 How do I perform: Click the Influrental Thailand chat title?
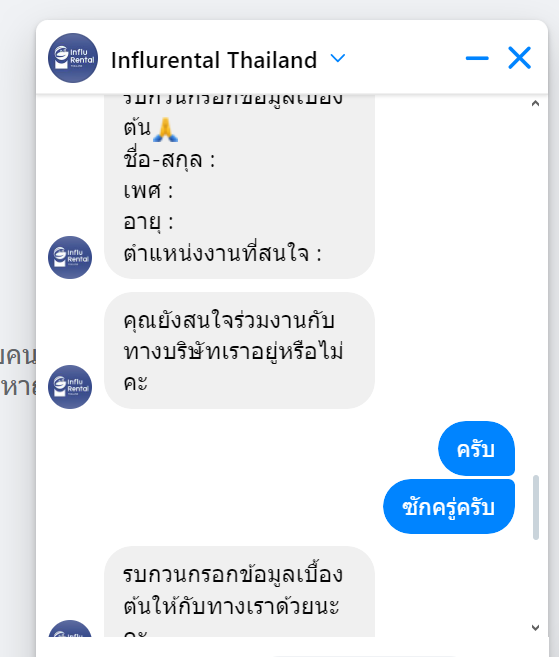[214, 60]
